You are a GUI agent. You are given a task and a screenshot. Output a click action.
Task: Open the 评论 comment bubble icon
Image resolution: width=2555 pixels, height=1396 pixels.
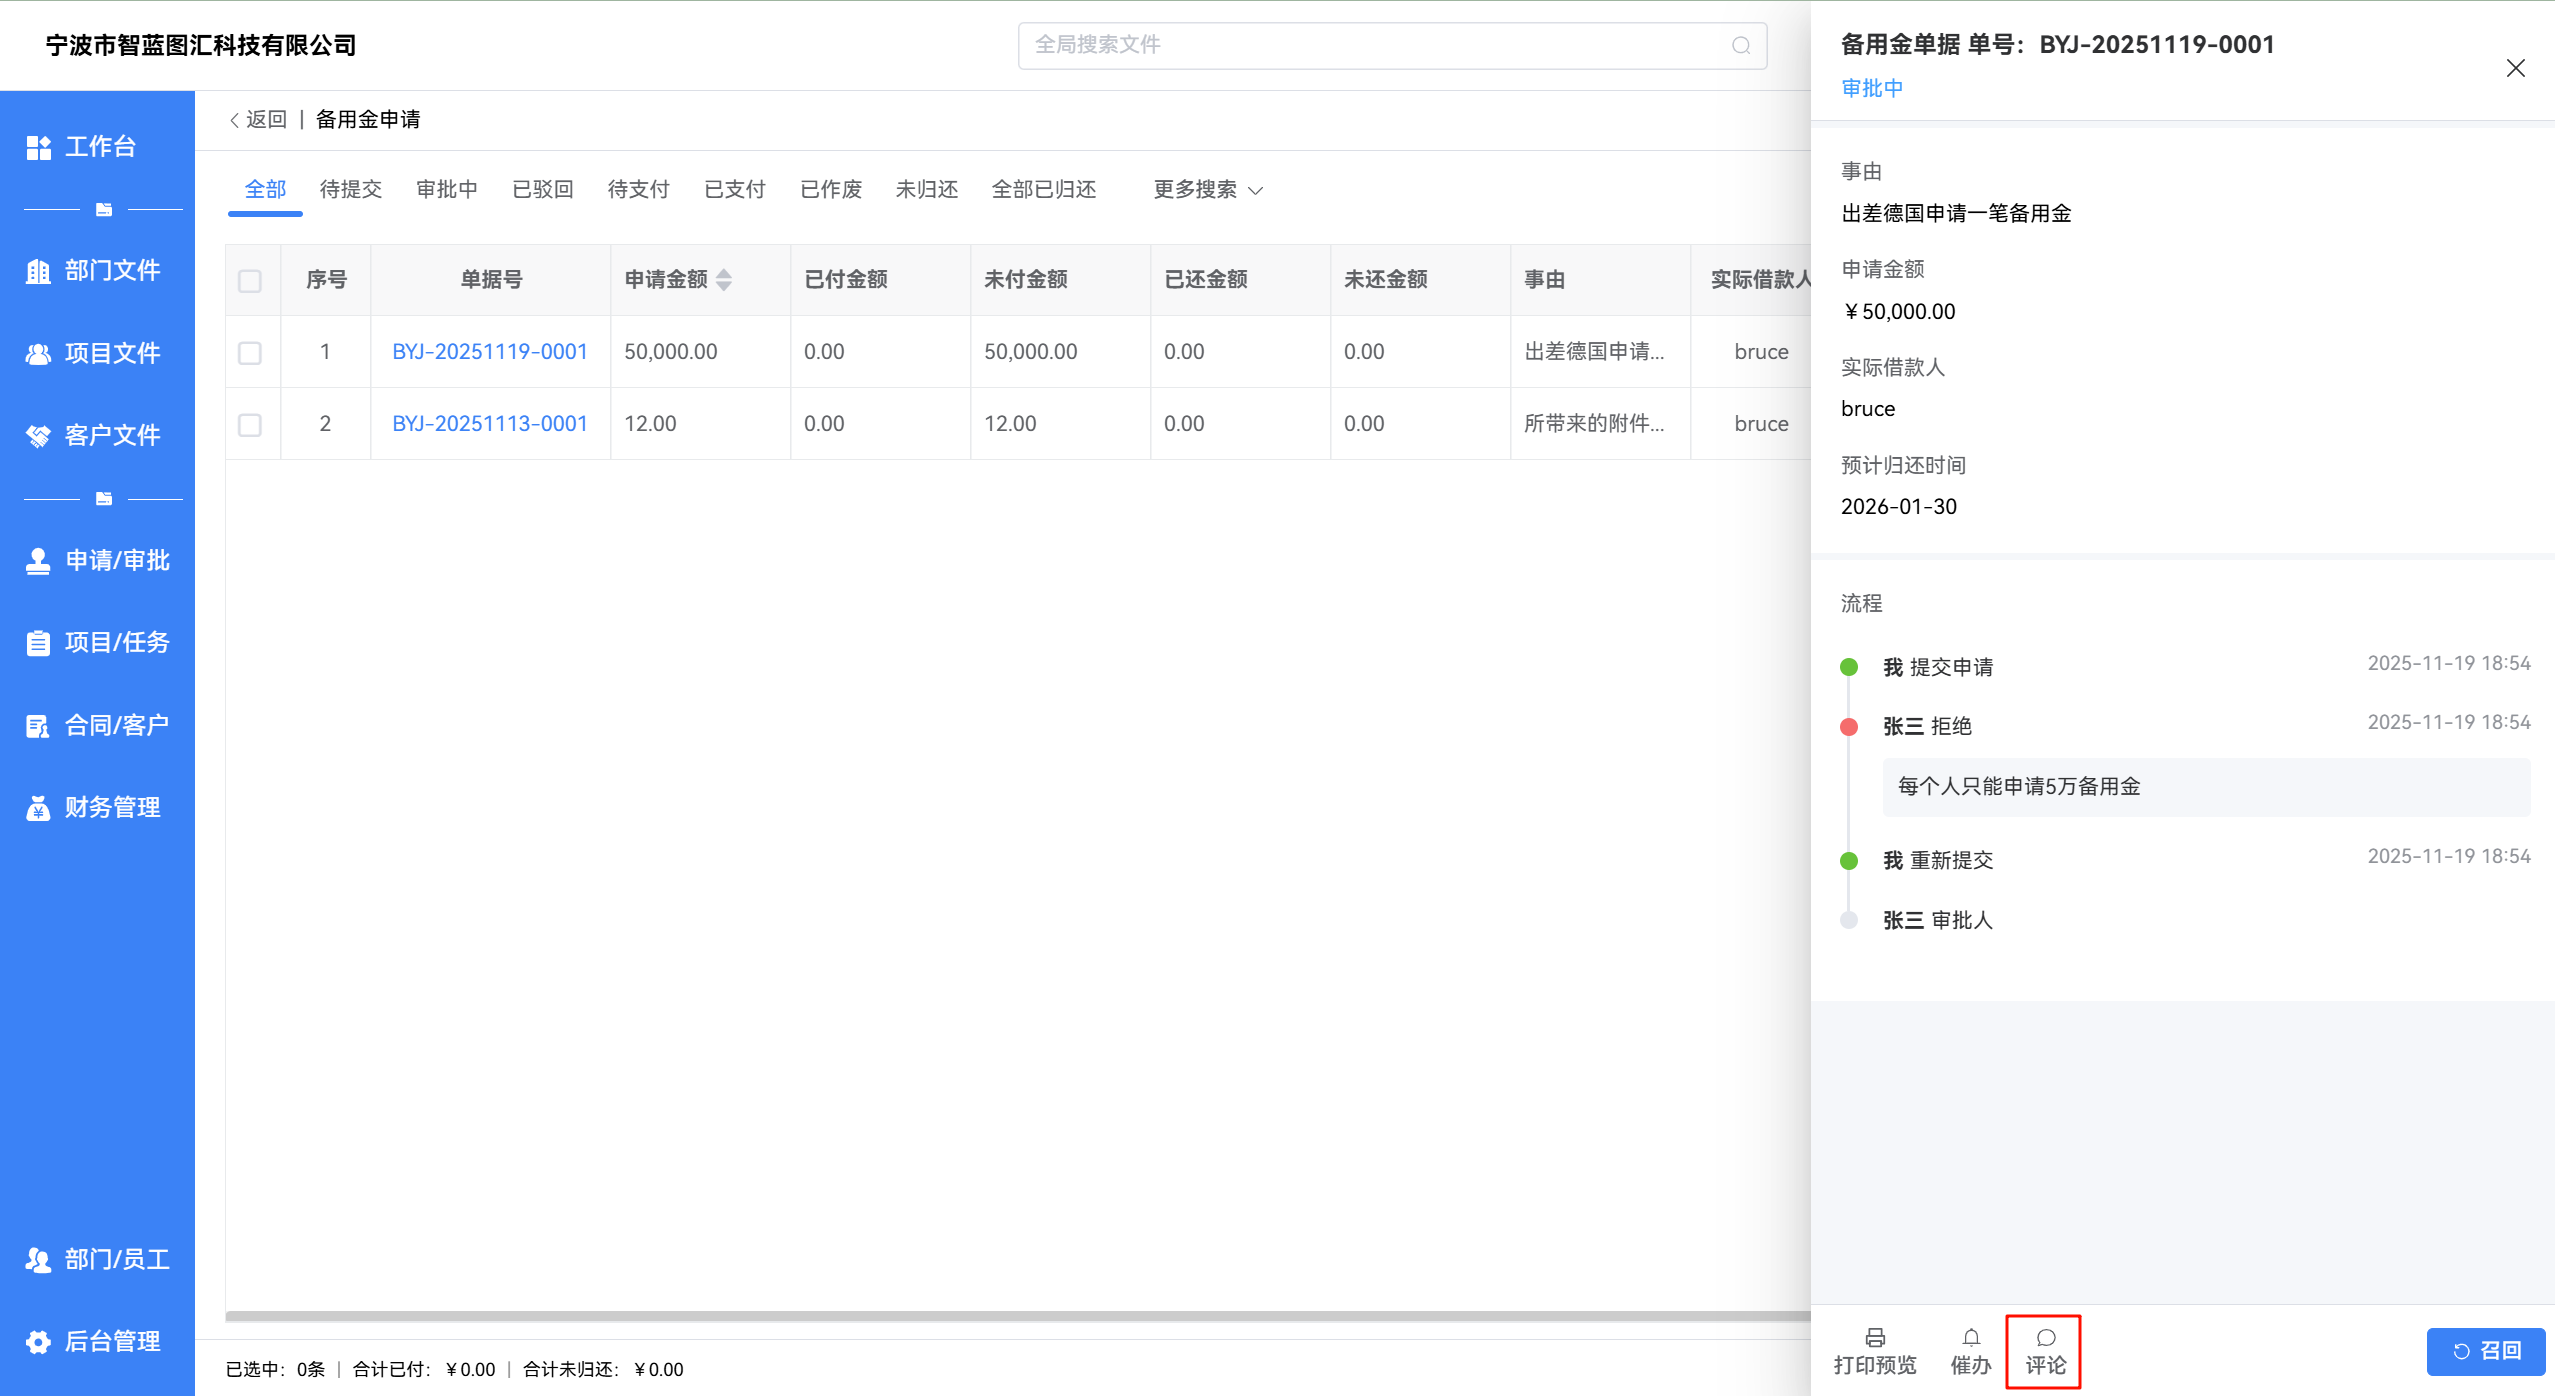click(x=2045, y=1338)
